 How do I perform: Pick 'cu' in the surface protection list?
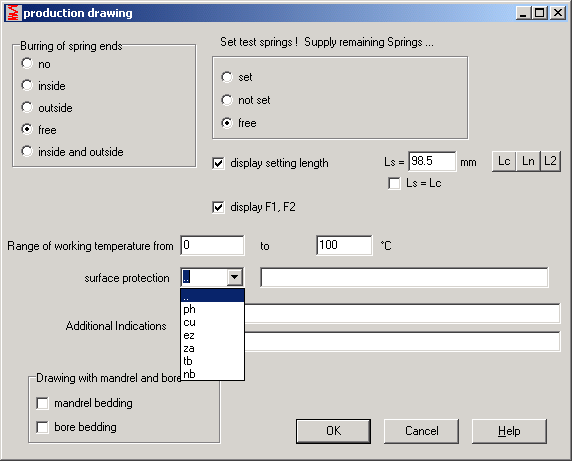pyautogui.click(x=212, y=322)
